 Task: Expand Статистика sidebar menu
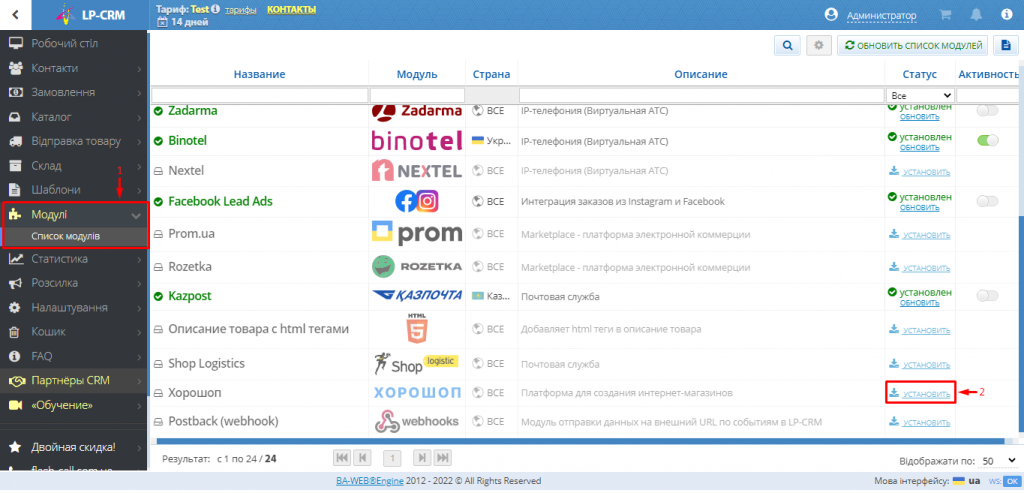[74, 259]
